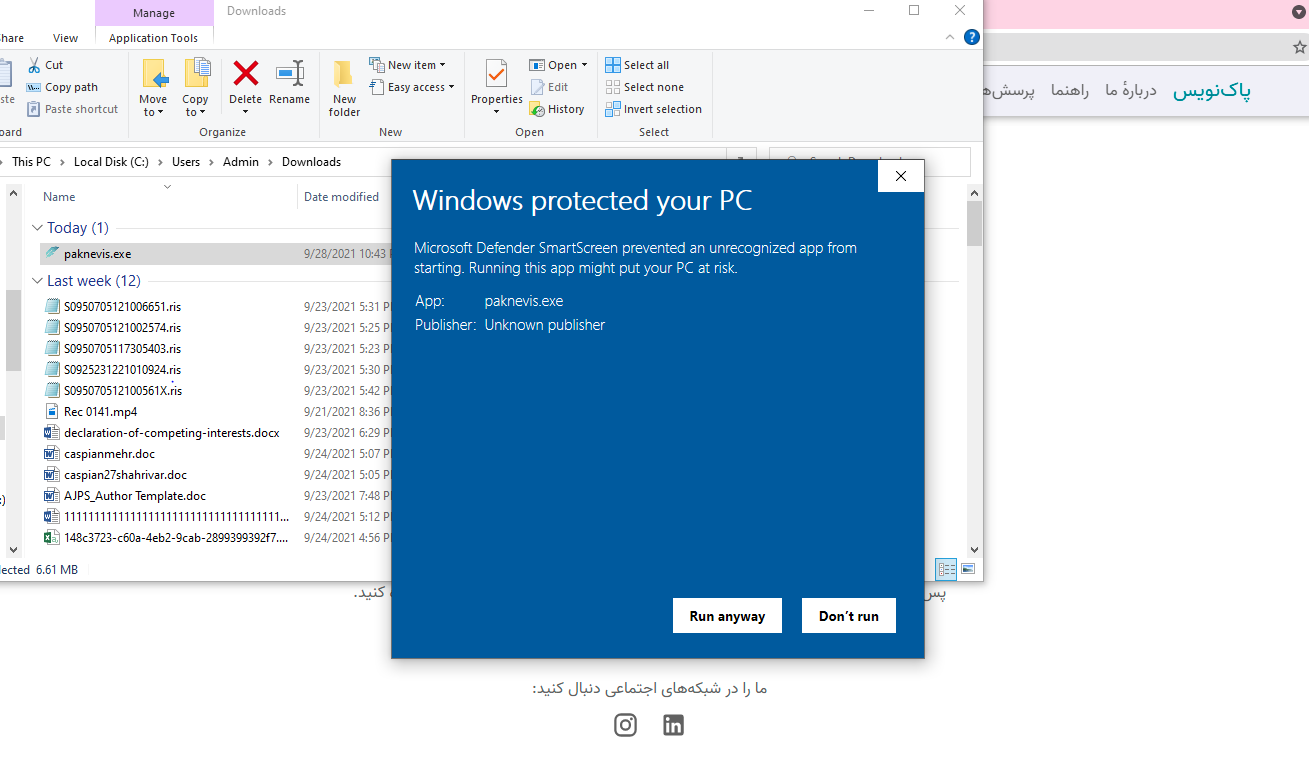Sort by Date modified column header
Viewport: 1309px width, 759px height.
pos(341,197)
